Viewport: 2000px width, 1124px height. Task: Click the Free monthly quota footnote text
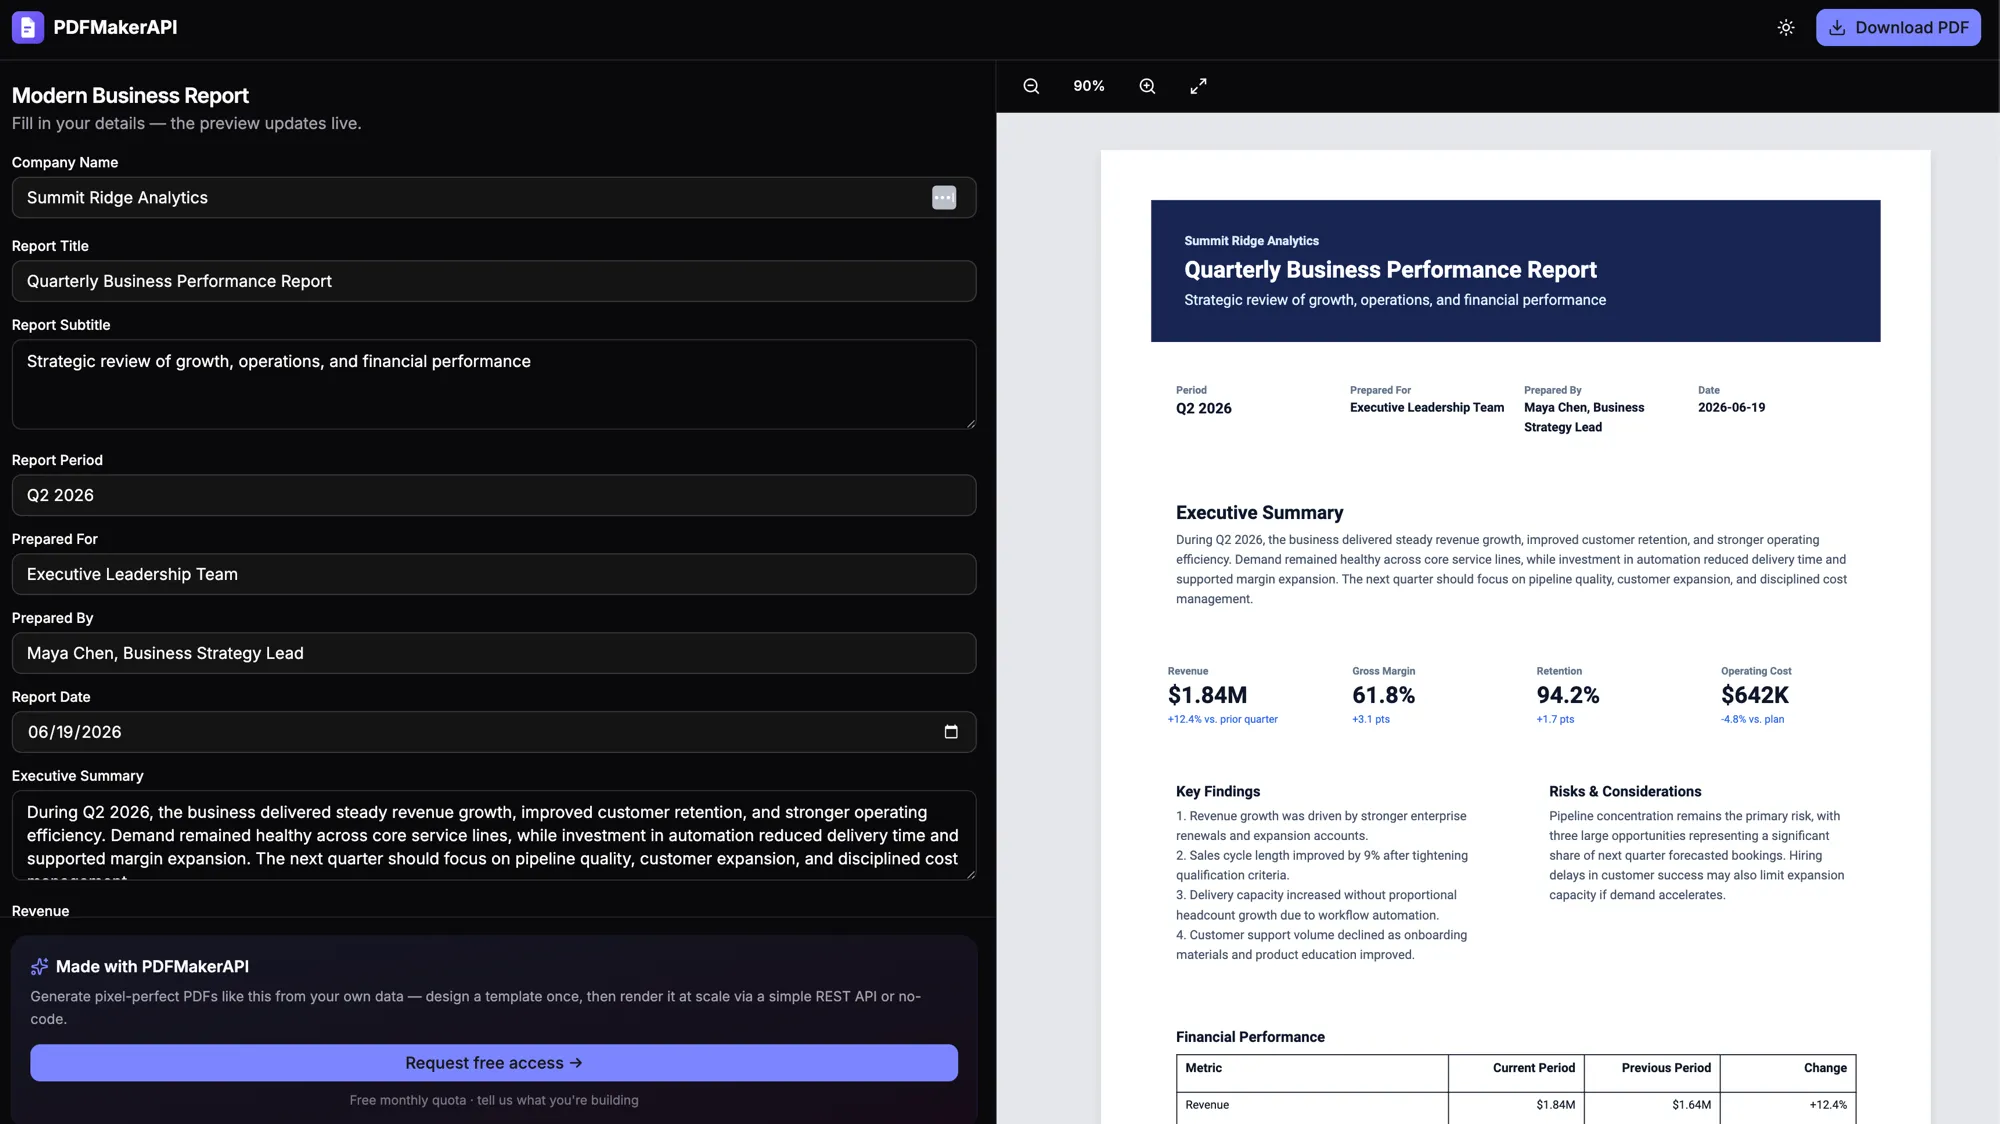coord(494,1100)
